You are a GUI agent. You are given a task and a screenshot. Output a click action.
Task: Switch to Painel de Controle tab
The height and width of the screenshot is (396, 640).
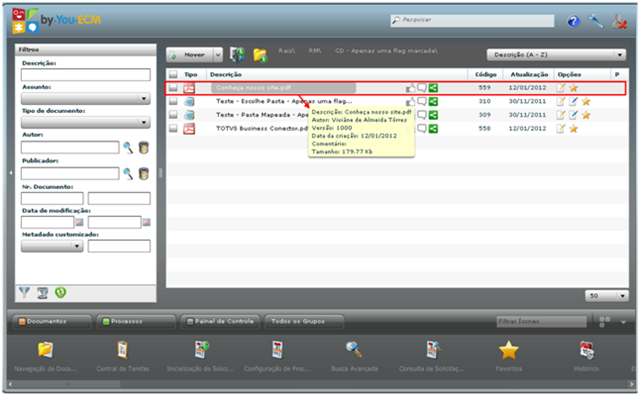point(220,322)
